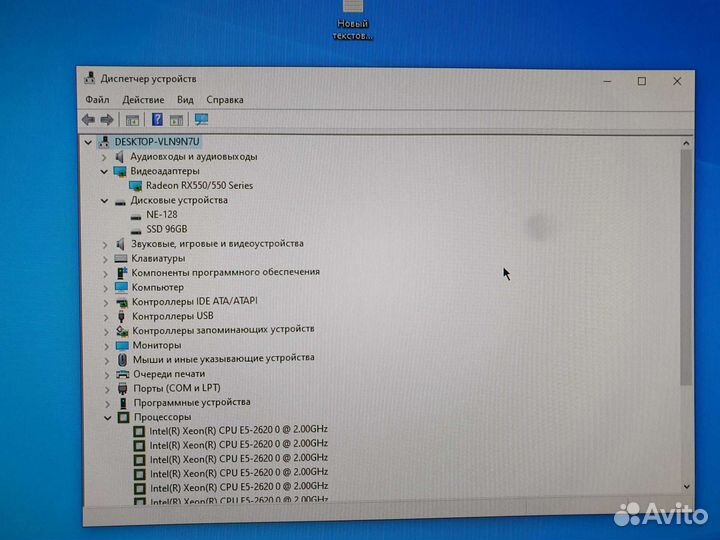Select the NE-128 disk drive
The width and height of the screenshot is (720, 540).
click(160, 214)
